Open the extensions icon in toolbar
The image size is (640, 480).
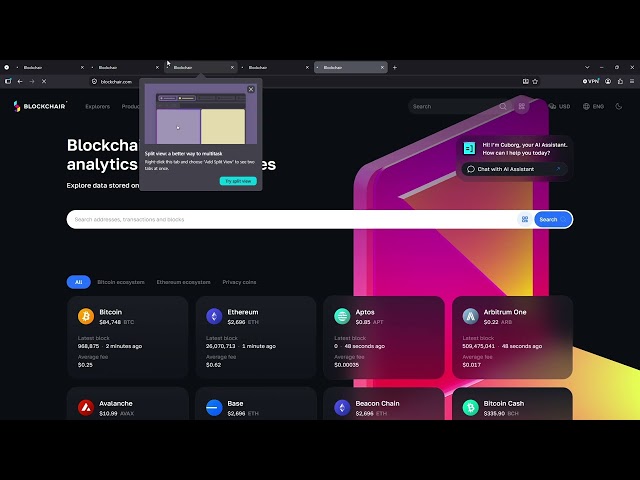(x=620, y=82)
